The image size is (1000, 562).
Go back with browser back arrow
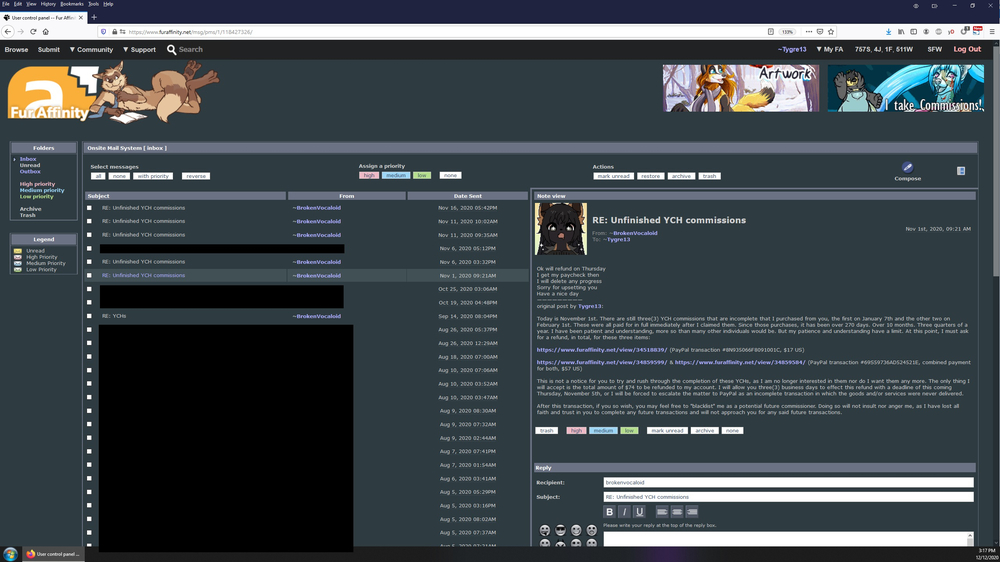click(x=8, y=31)
